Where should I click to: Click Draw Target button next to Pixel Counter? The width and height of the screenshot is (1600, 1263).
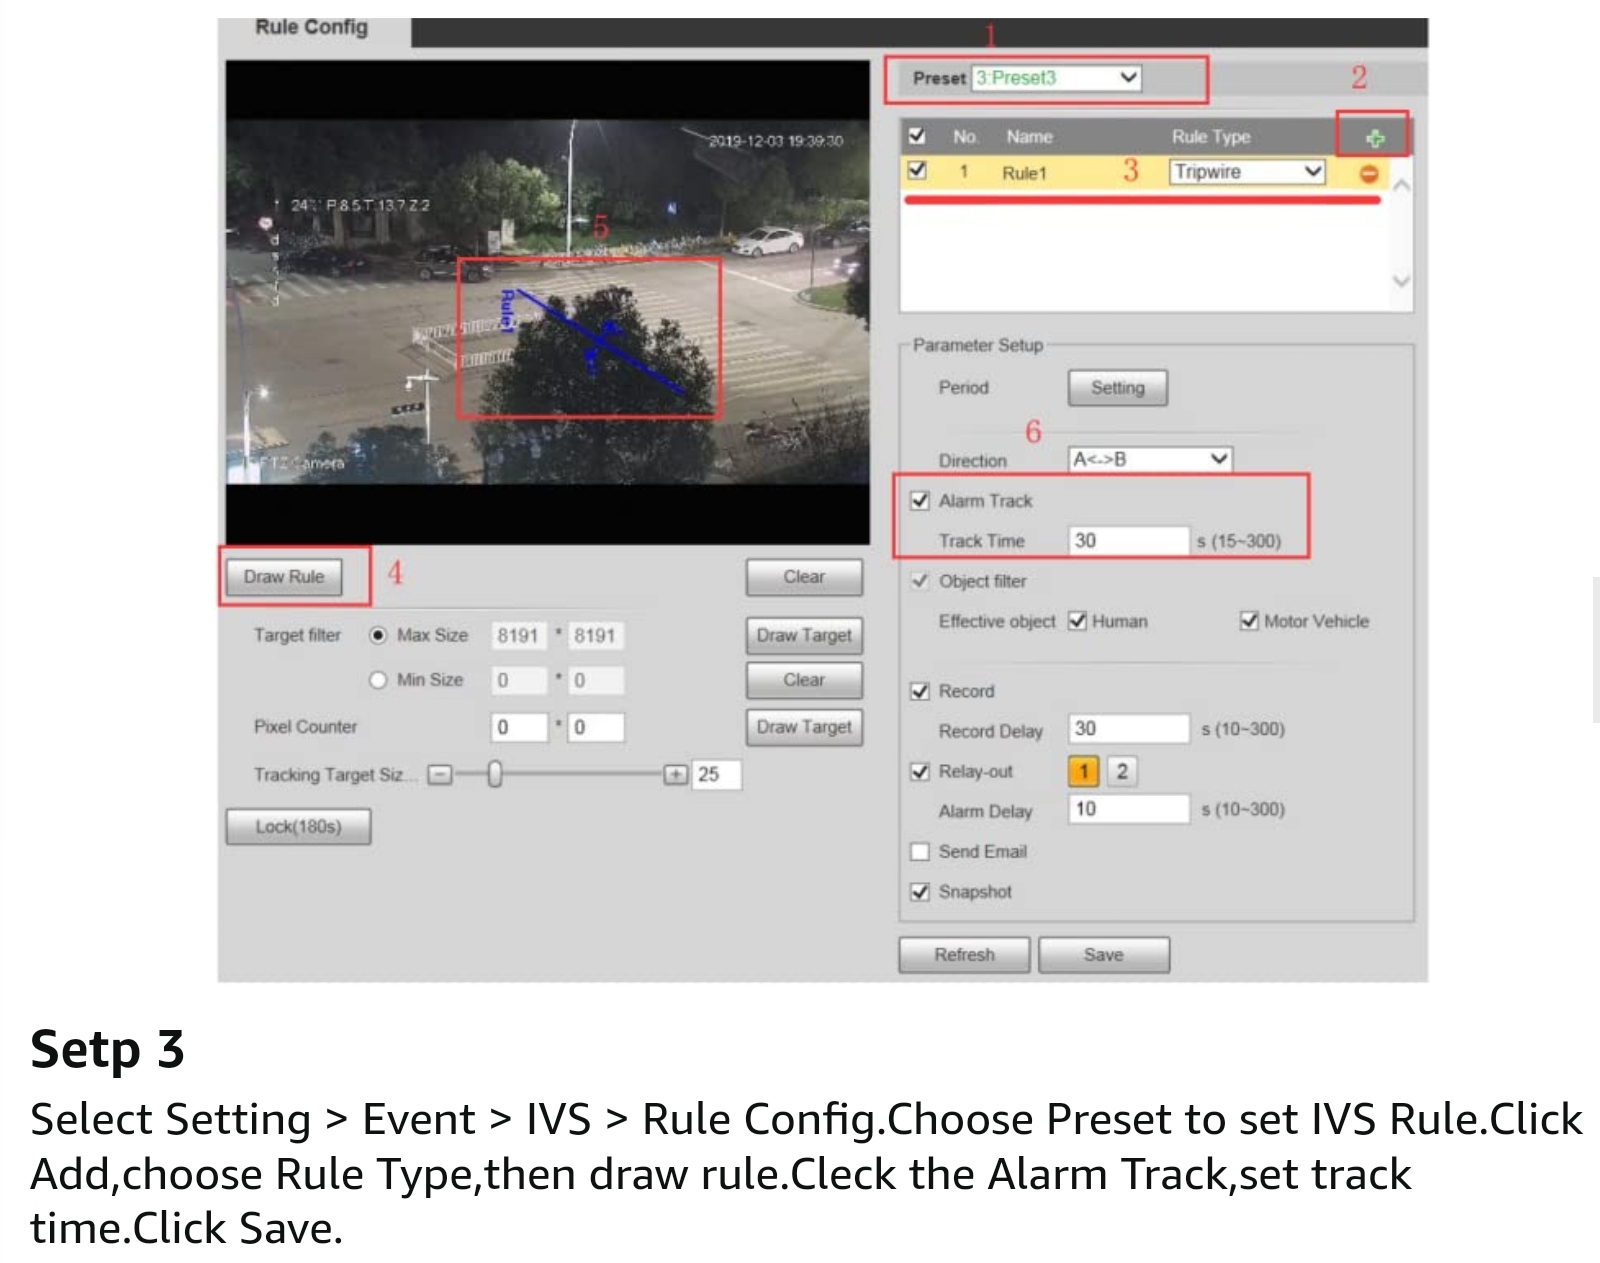point(804,727)
